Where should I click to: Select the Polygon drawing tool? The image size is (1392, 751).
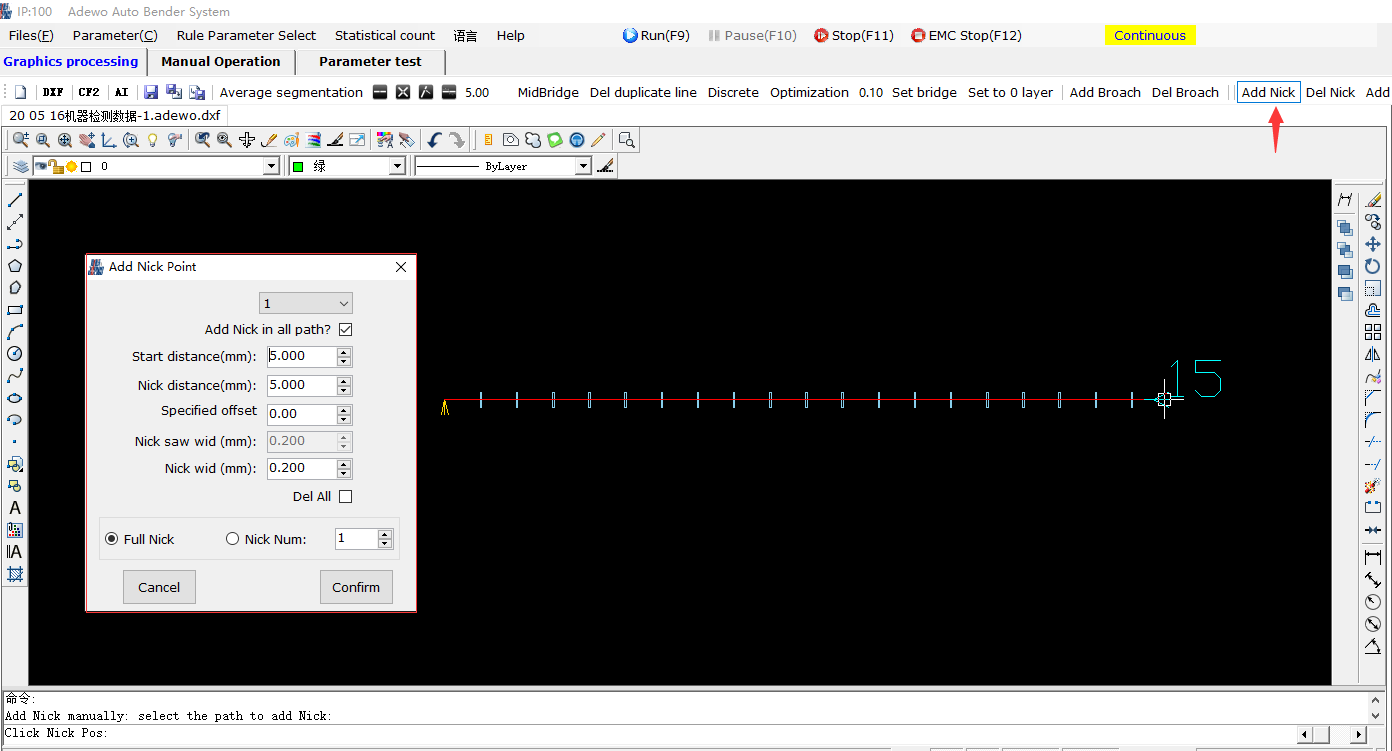point(15,266)
